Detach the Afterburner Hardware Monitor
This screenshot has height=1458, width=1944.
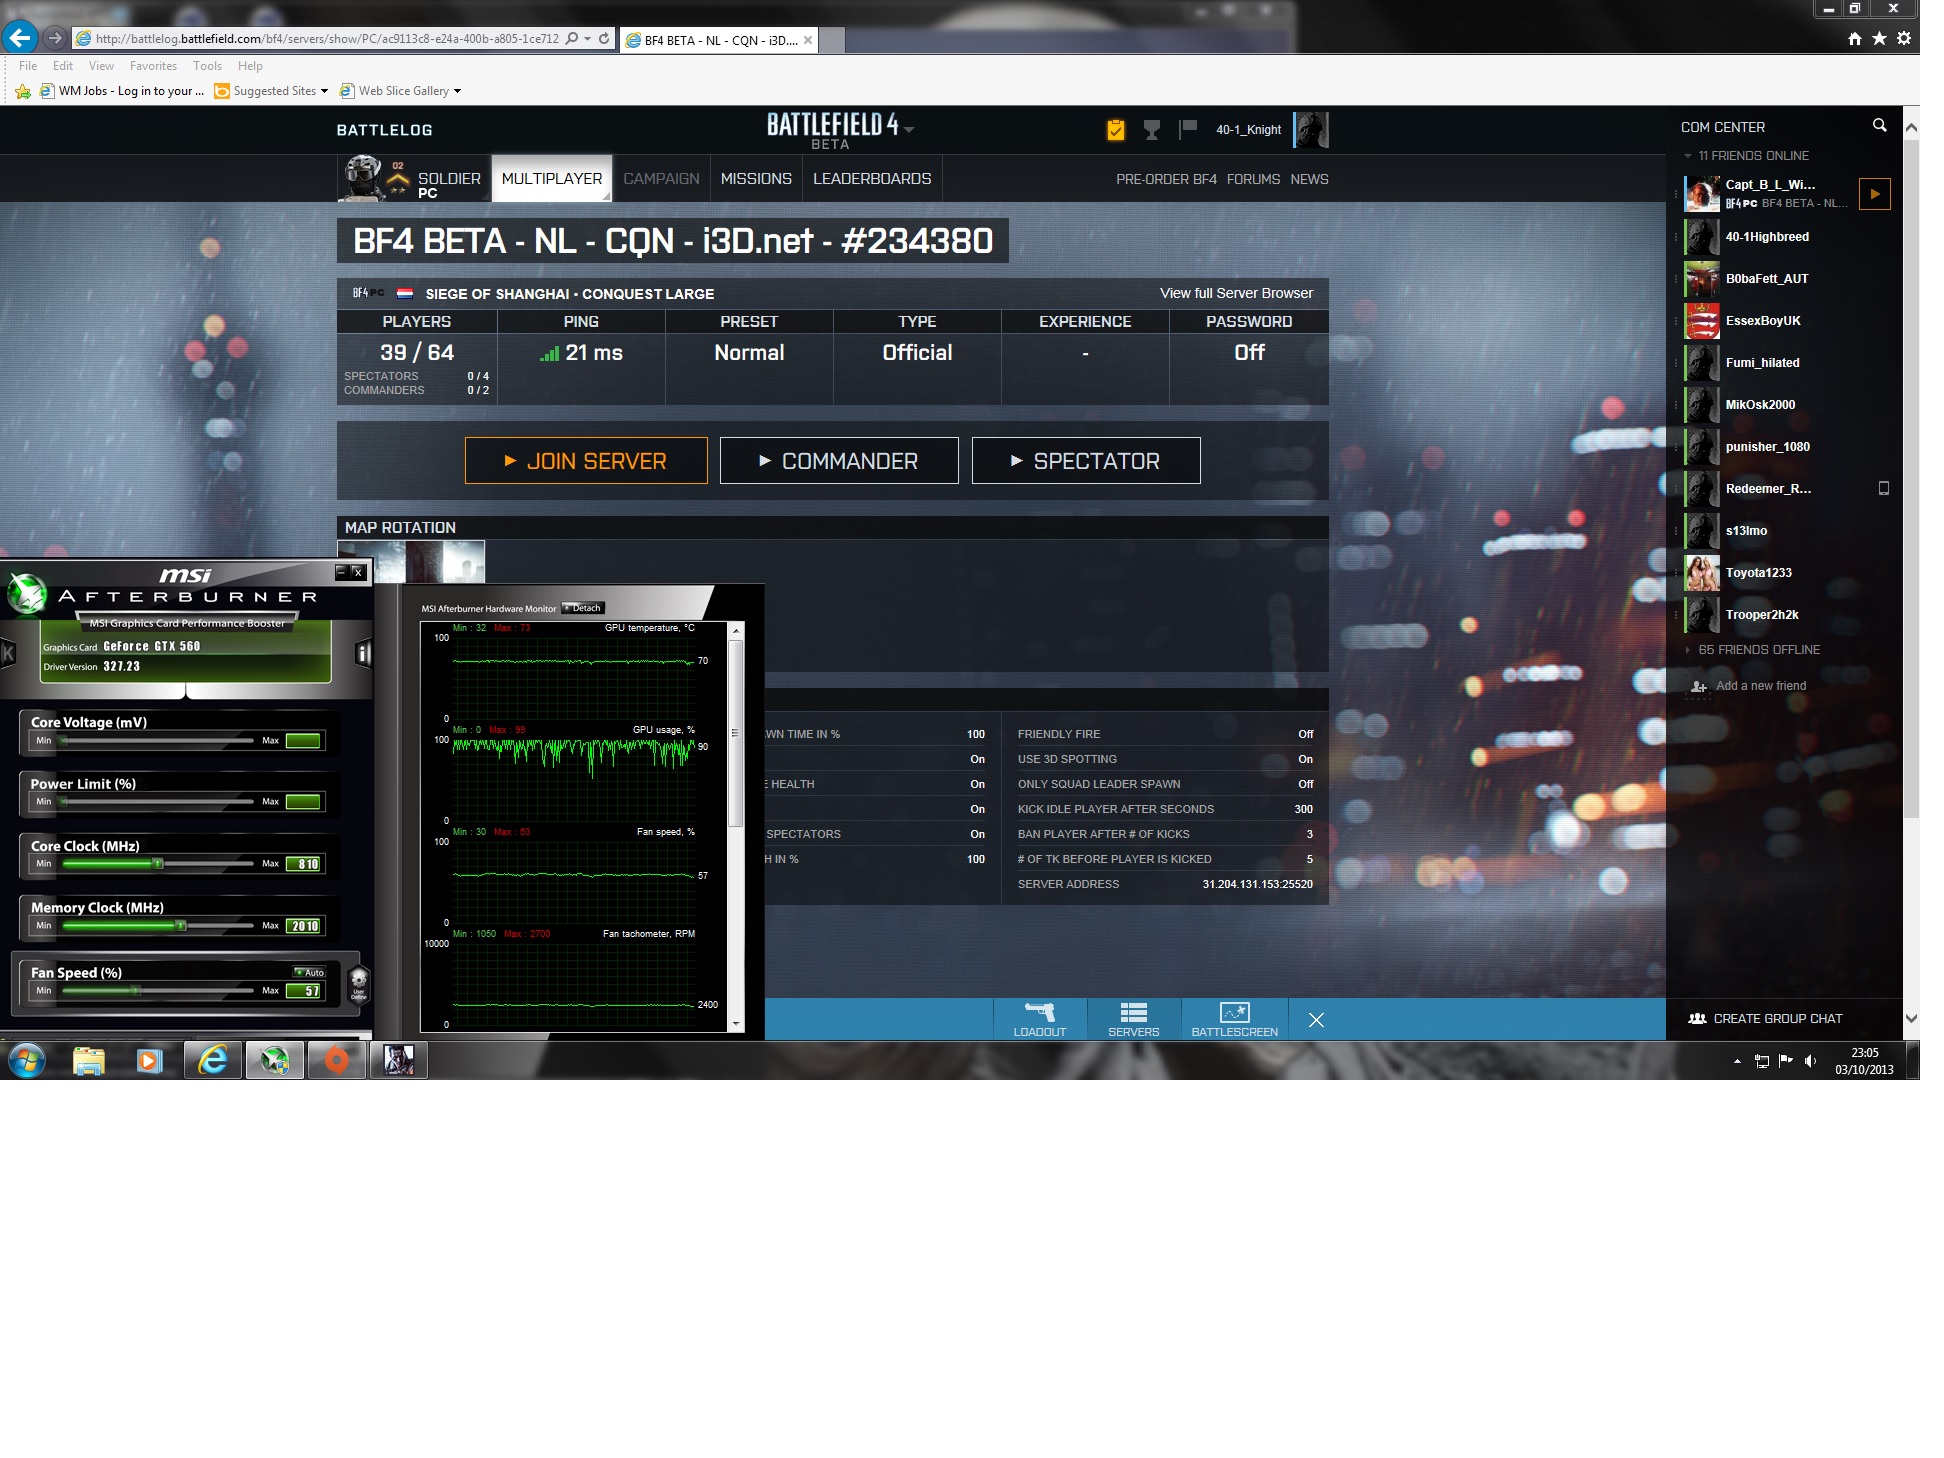583,608
